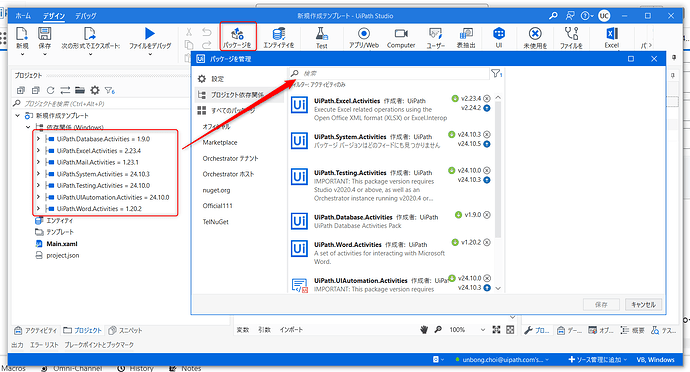Screen dimensions: 690x372
Task: Open project settings gear in Project panel
Action: tap(95, 90)
